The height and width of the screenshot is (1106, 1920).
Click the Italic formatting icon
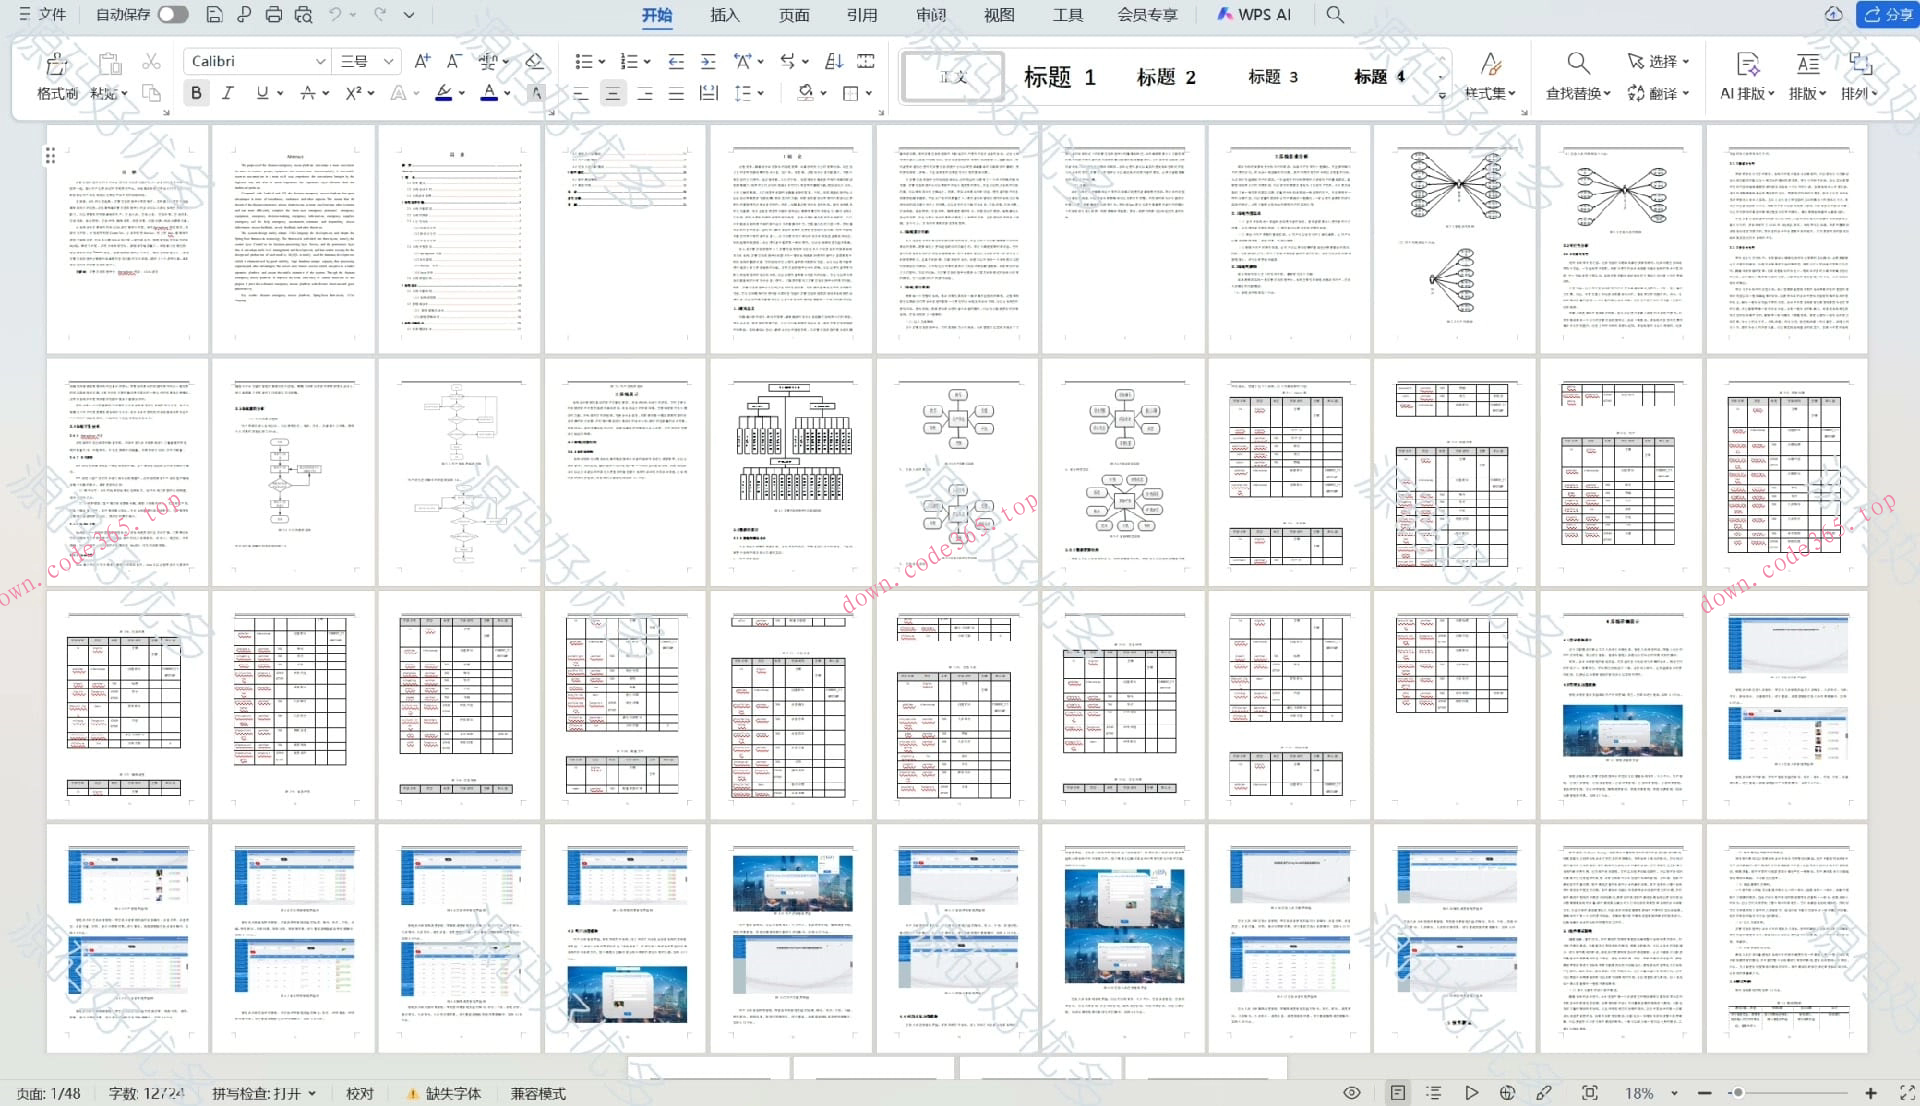(x=228, y=93)
